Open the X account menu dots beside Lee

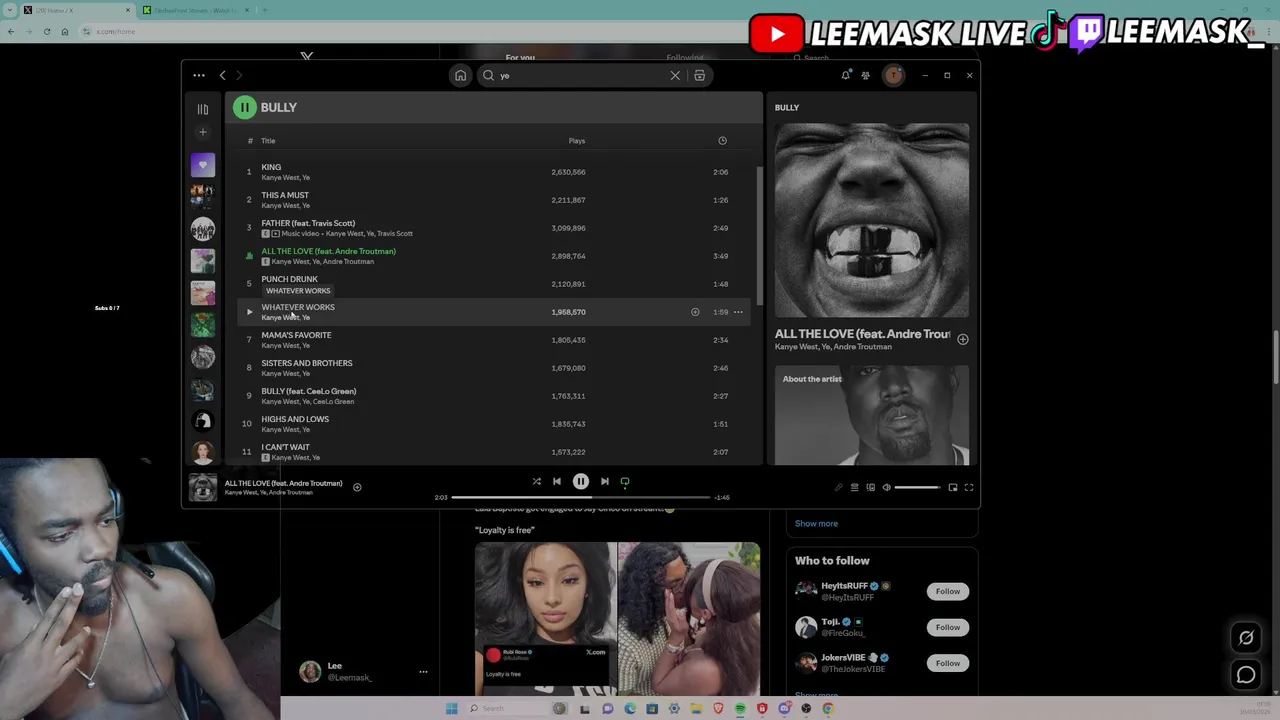click(423, 672)
